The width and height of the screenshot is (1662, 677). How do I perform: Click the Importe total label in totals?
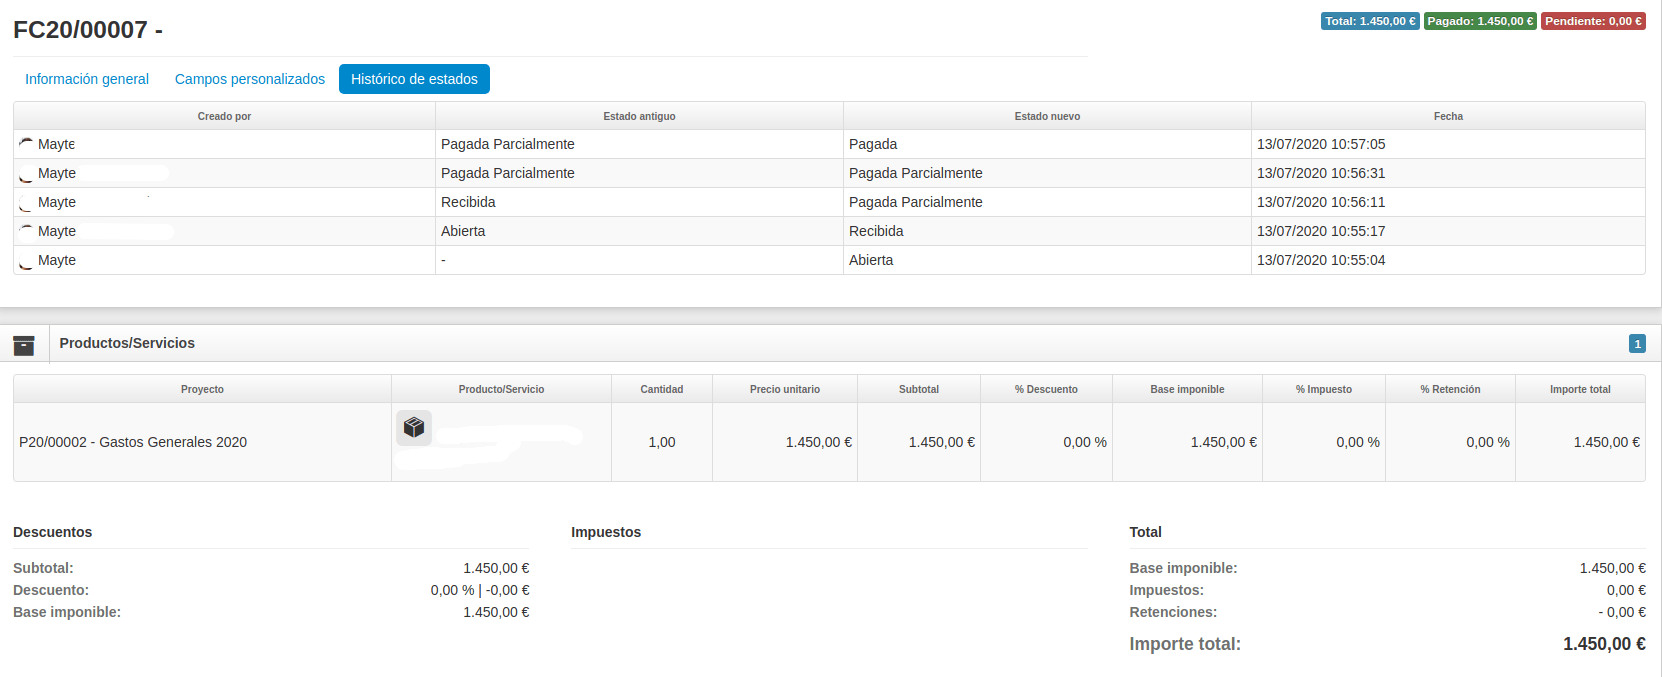point(1185,644)
